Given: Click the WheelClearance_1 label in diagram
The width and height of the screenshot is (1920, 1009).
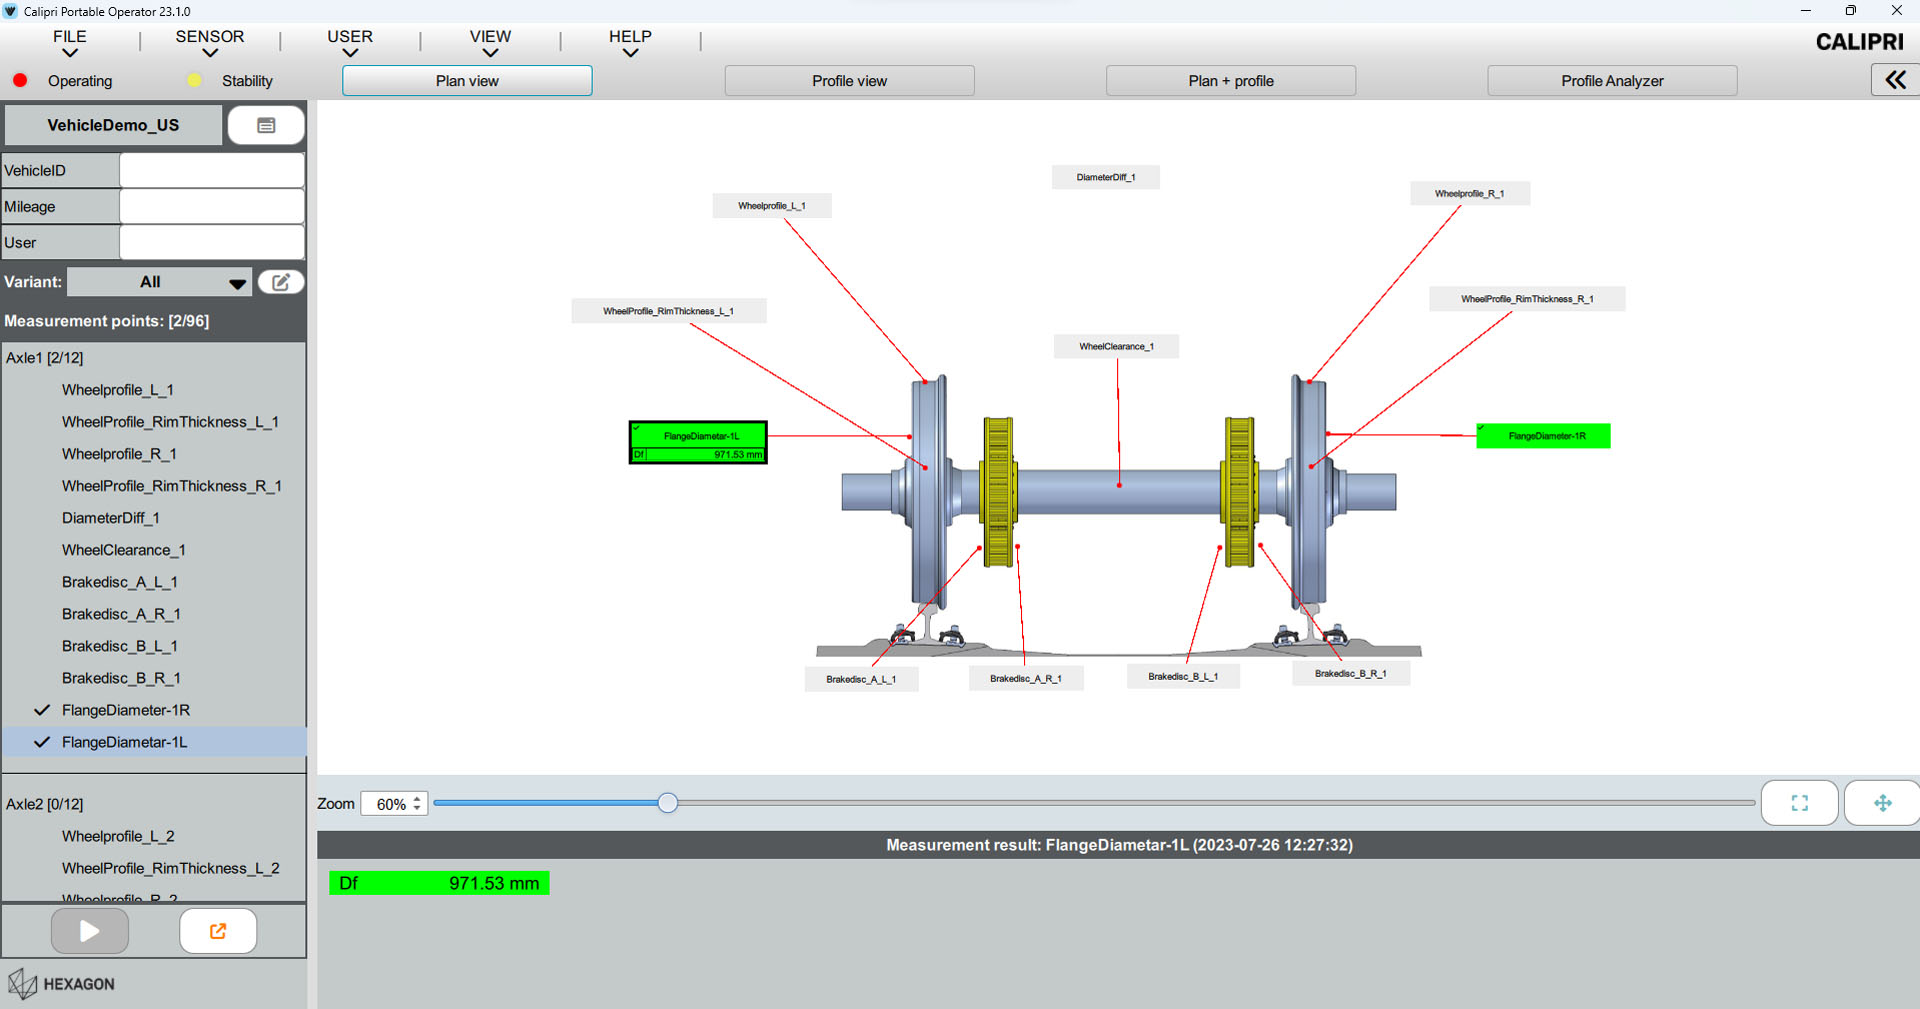Looking at the screenshot, I should click(x=1117, y=347).
